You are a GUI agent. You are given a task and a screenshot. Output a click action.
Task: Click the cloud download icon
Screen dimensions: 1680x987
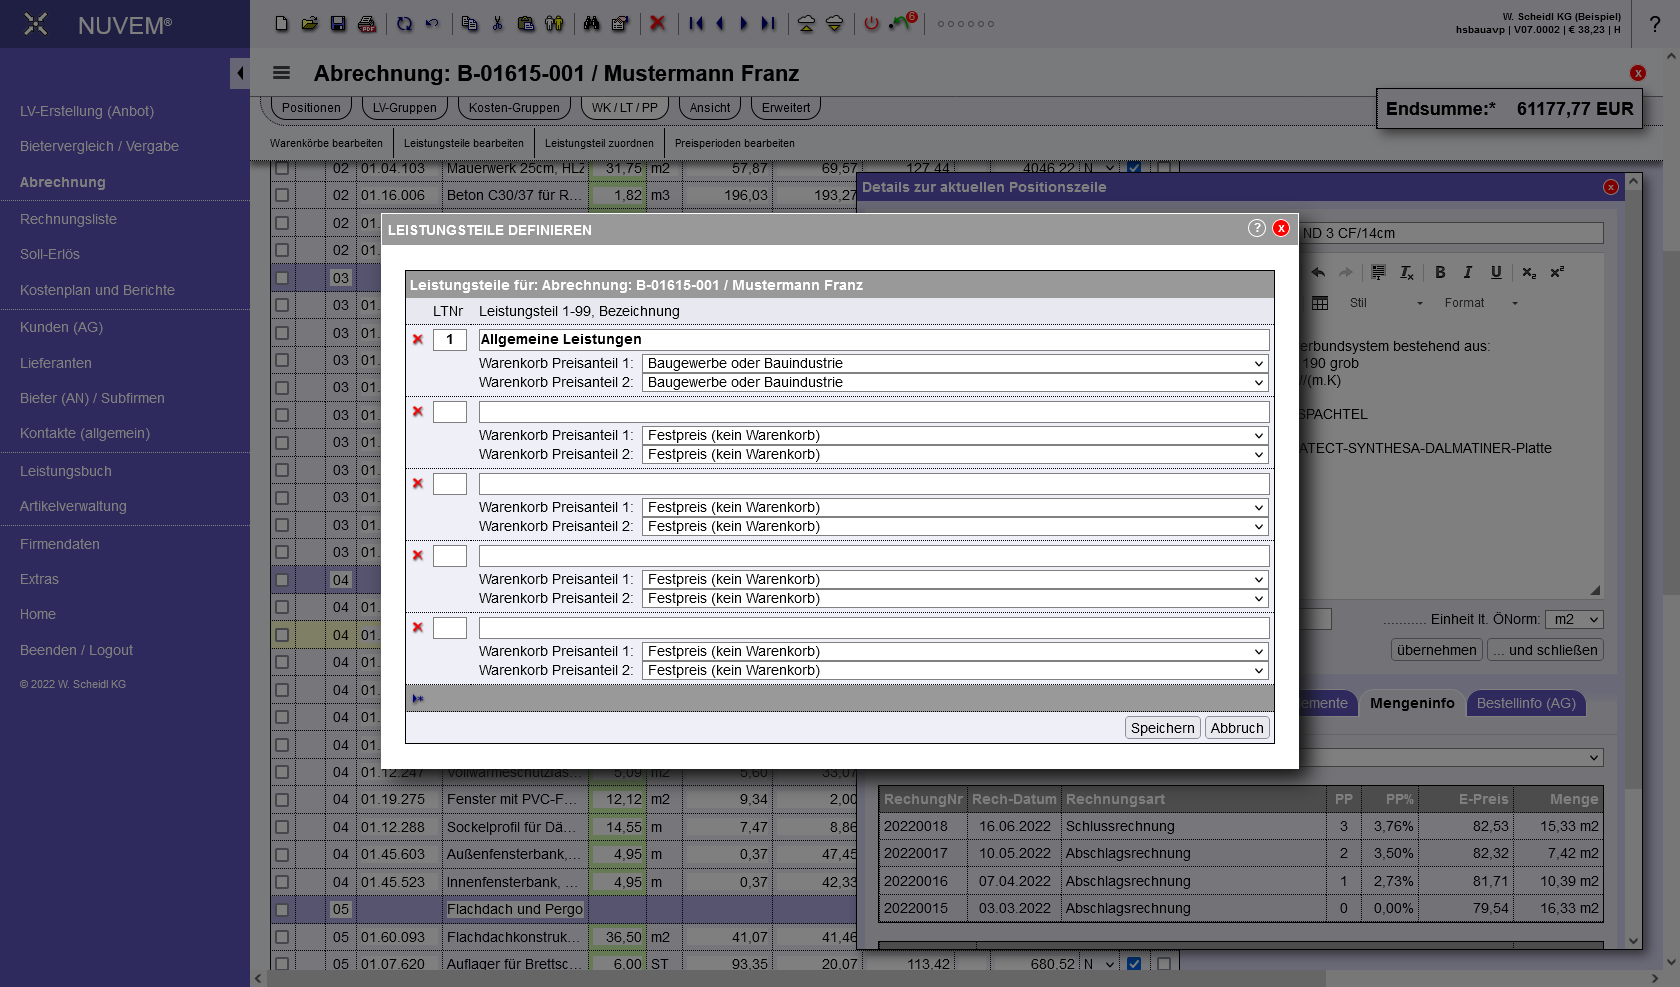[x=834, y=23]
